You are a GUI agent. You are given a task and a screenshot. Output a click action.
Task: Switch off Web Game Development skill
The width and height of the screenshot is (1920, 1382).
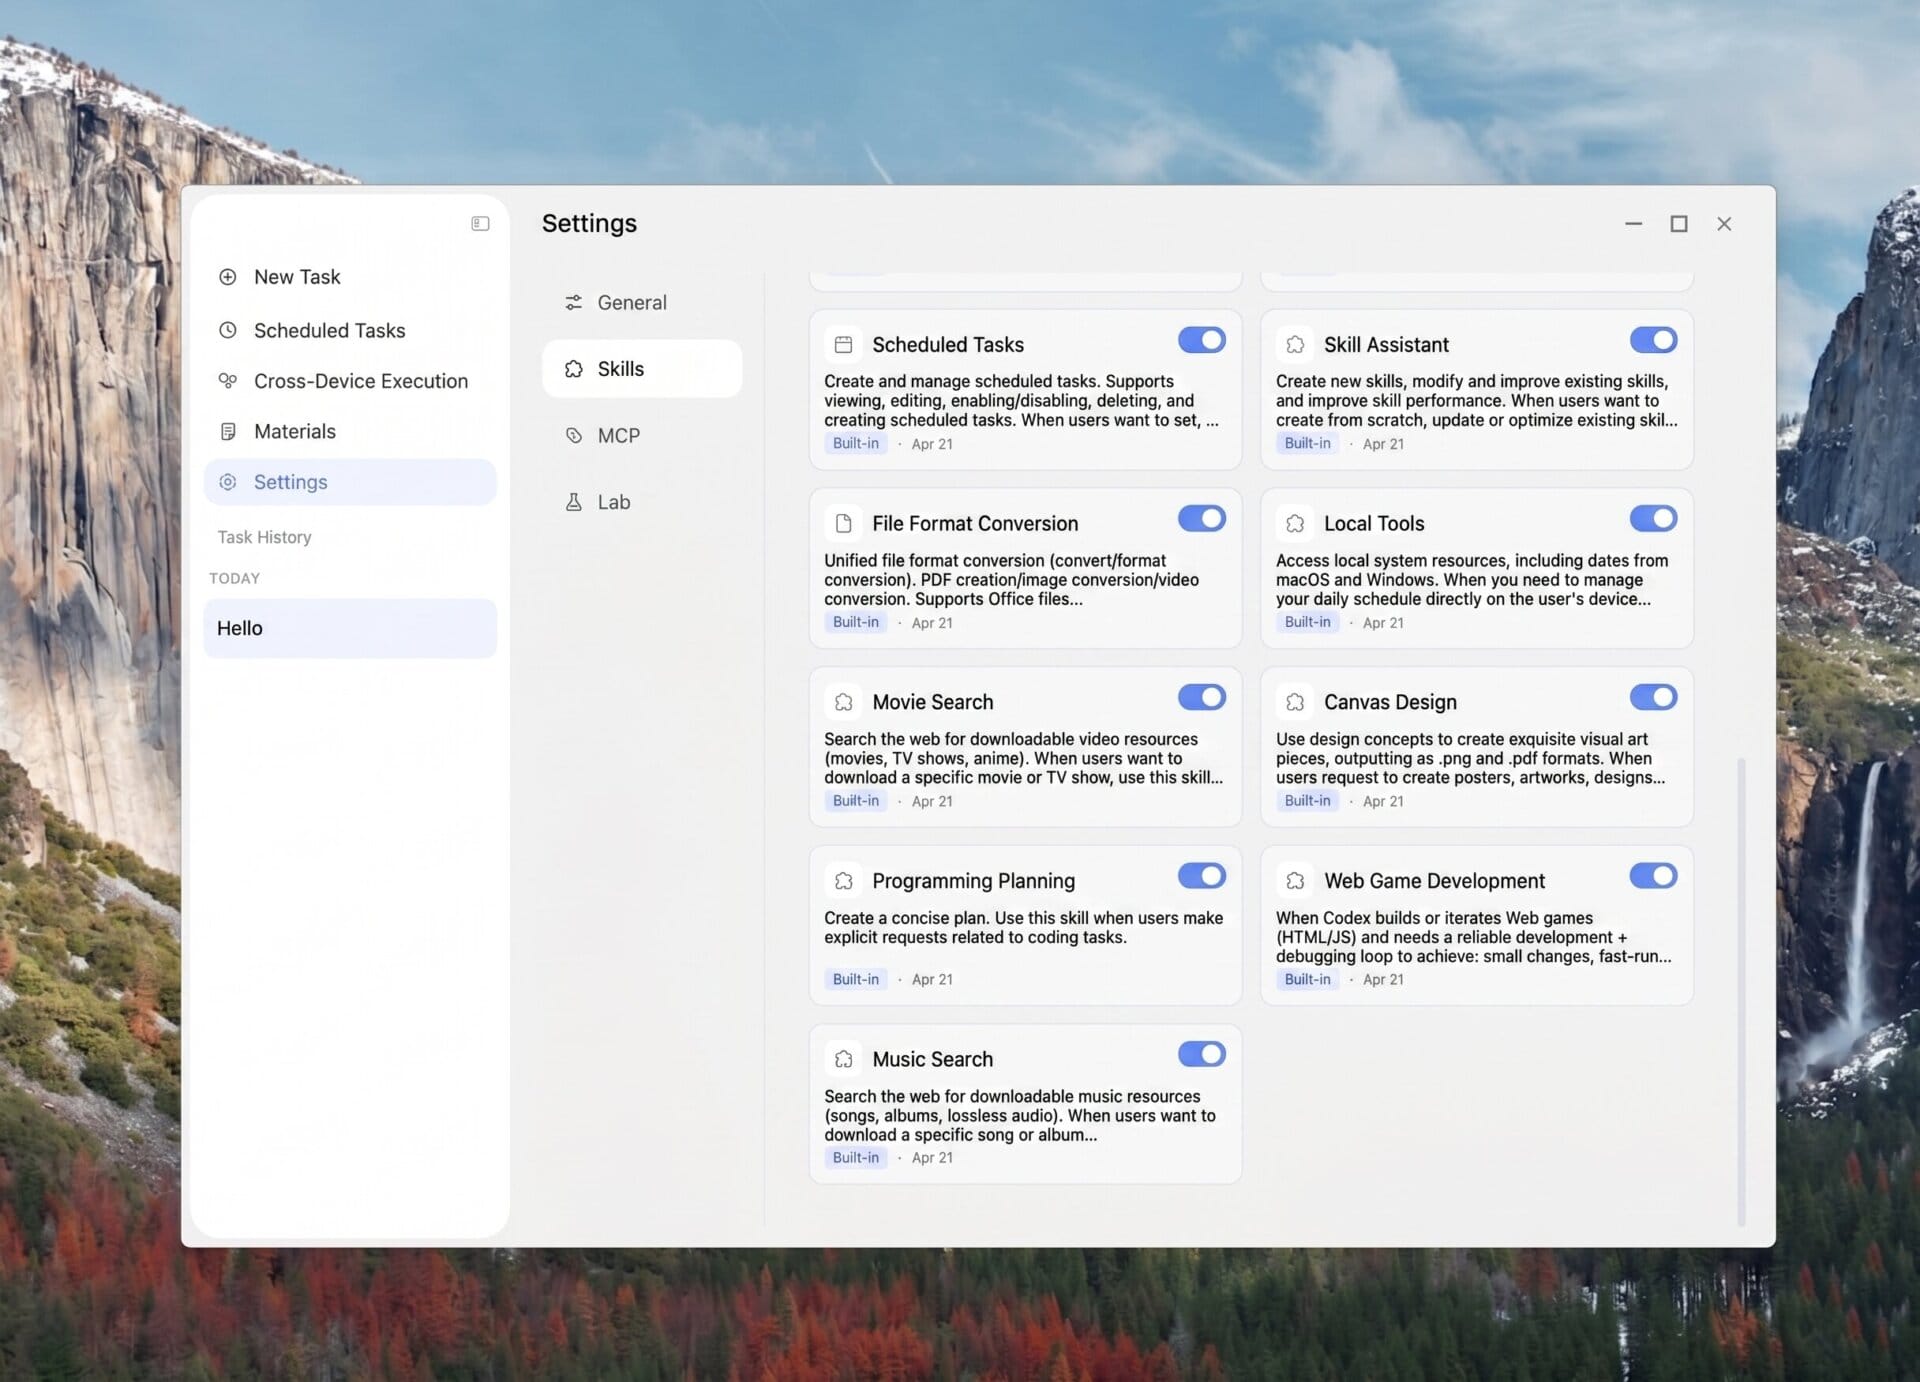[x=1652, y=876]
